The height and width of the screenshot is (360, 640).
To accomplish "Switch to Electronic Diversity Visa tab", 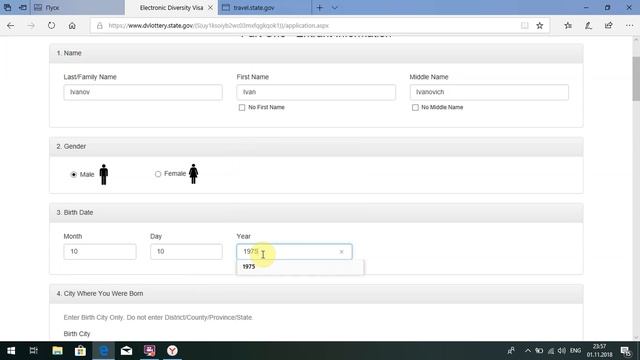I will tap(171, 7).
